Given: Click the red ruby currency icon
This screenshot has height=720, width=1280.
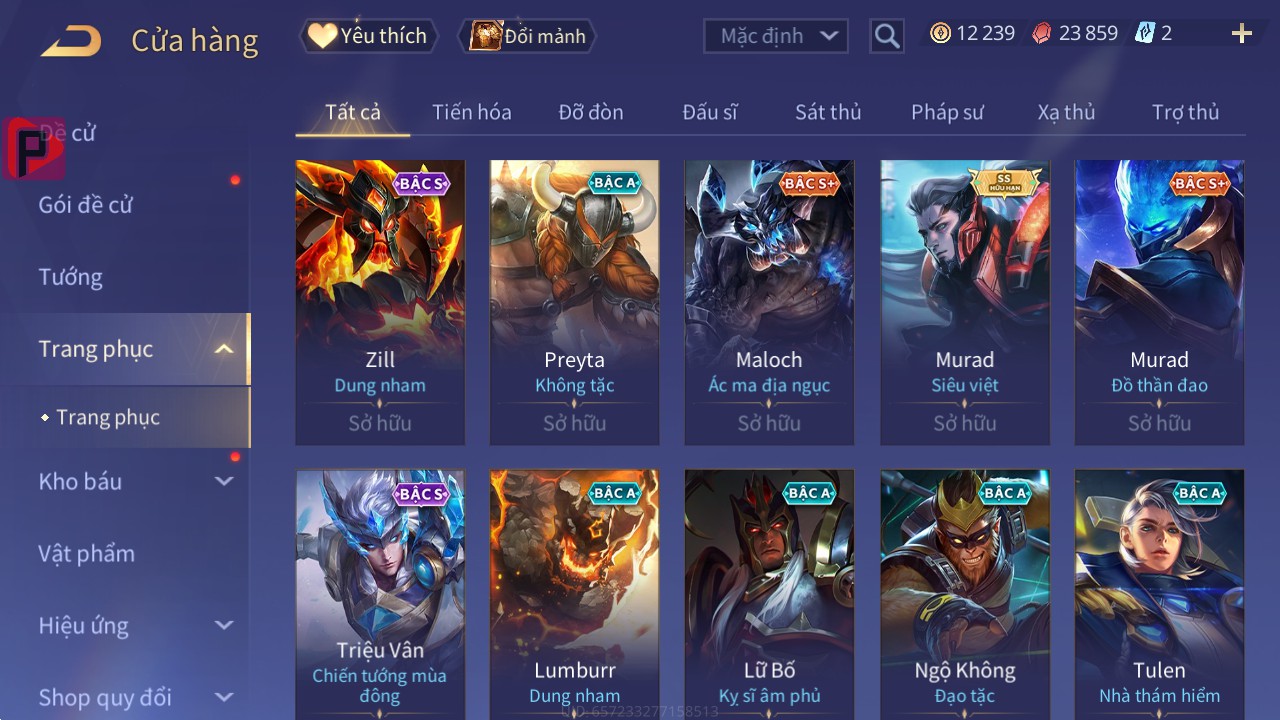Looking at the screenshot, I should tap(1042, 33).
